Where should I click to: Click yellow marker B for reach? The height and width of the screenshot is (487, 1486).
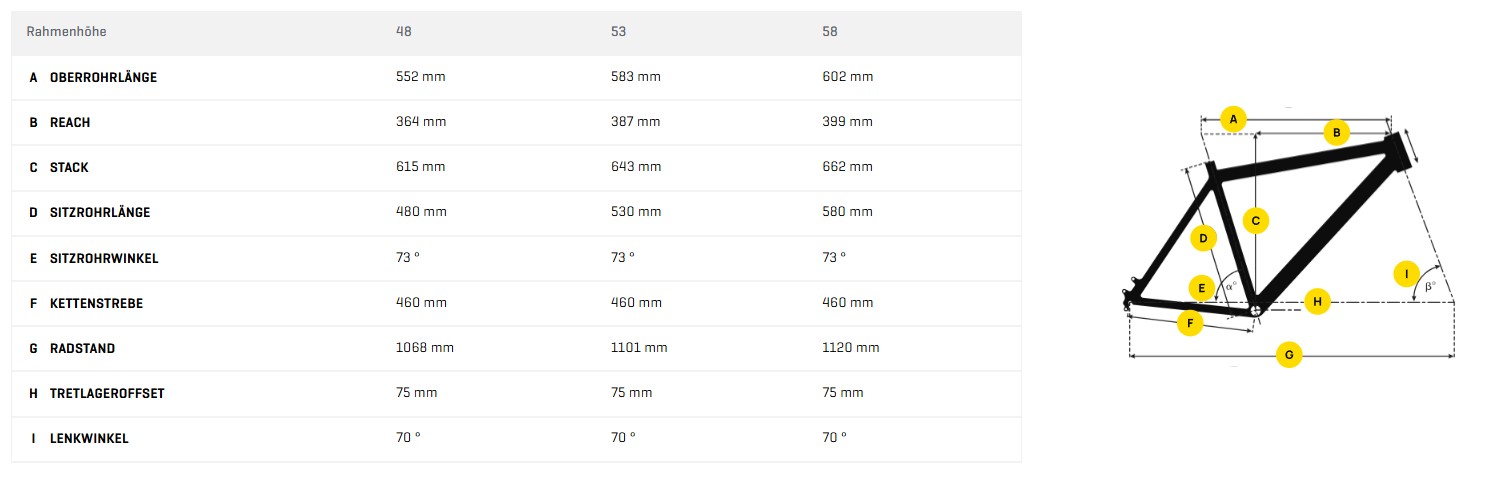pos(1336,132)
